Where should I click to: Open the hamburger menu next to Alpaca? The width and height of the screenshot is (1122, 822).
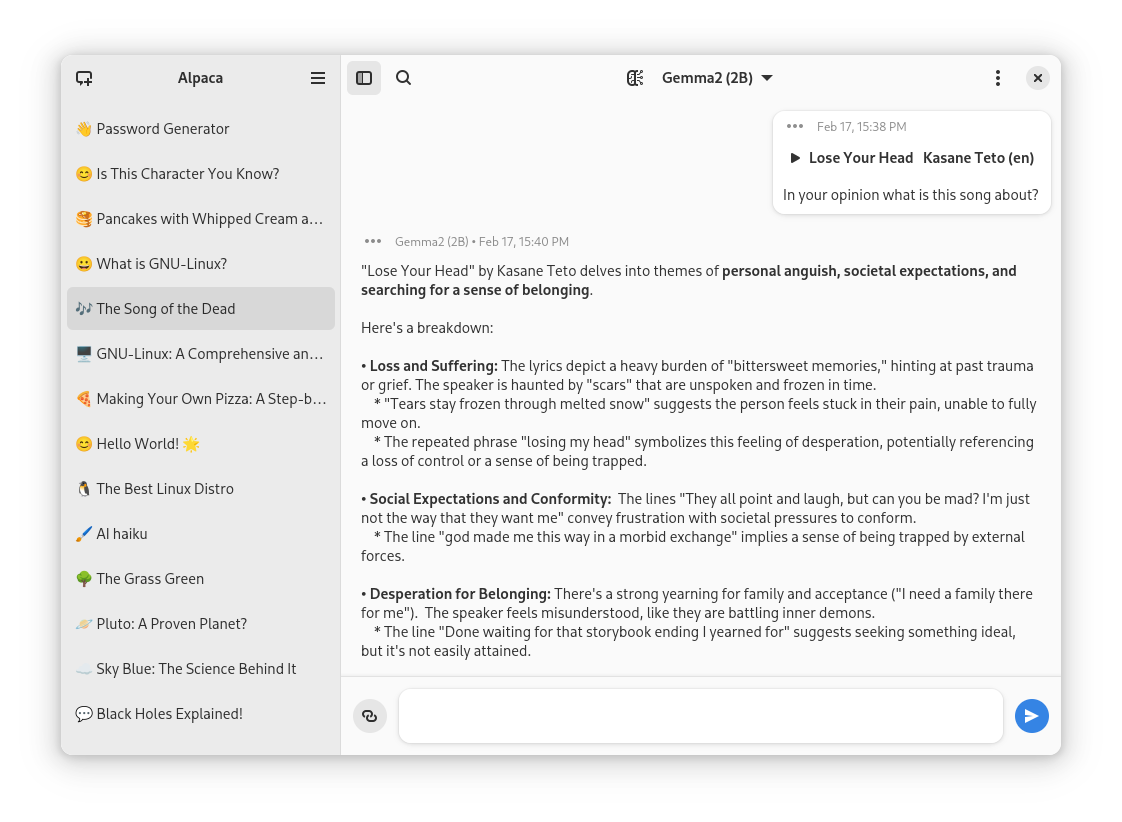[318, 78]
